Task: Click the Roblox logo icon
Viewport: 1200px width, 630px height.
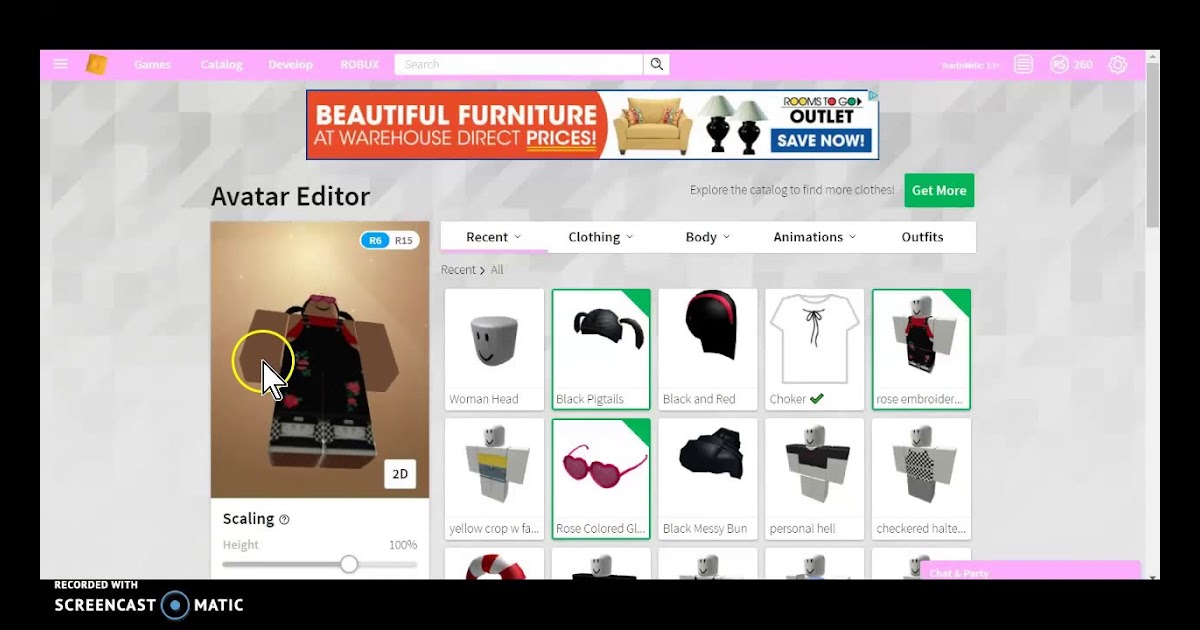Action: pos(96,64)
